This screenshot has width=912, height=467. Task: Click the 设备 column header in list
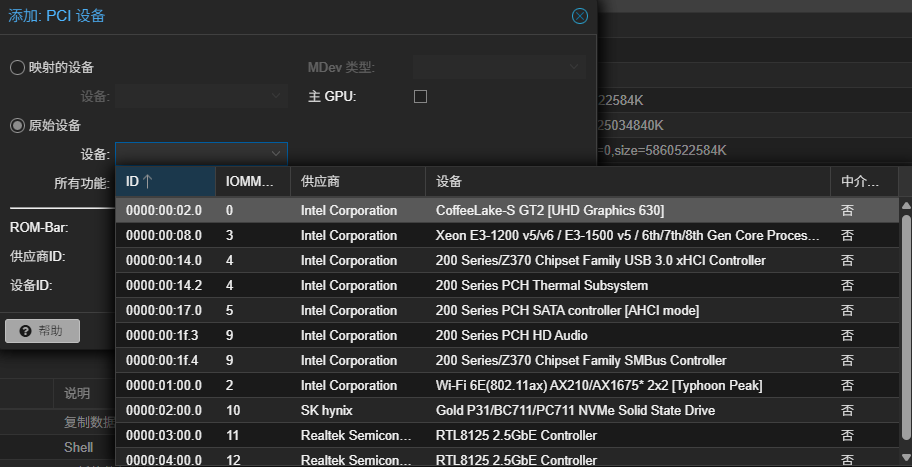click(x=627, y=182)
